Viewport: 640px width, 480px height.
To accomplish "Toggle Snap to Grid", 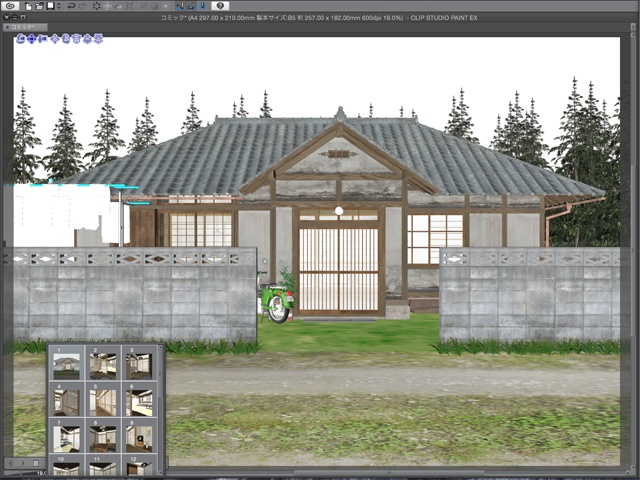I will tap(202, 6).
